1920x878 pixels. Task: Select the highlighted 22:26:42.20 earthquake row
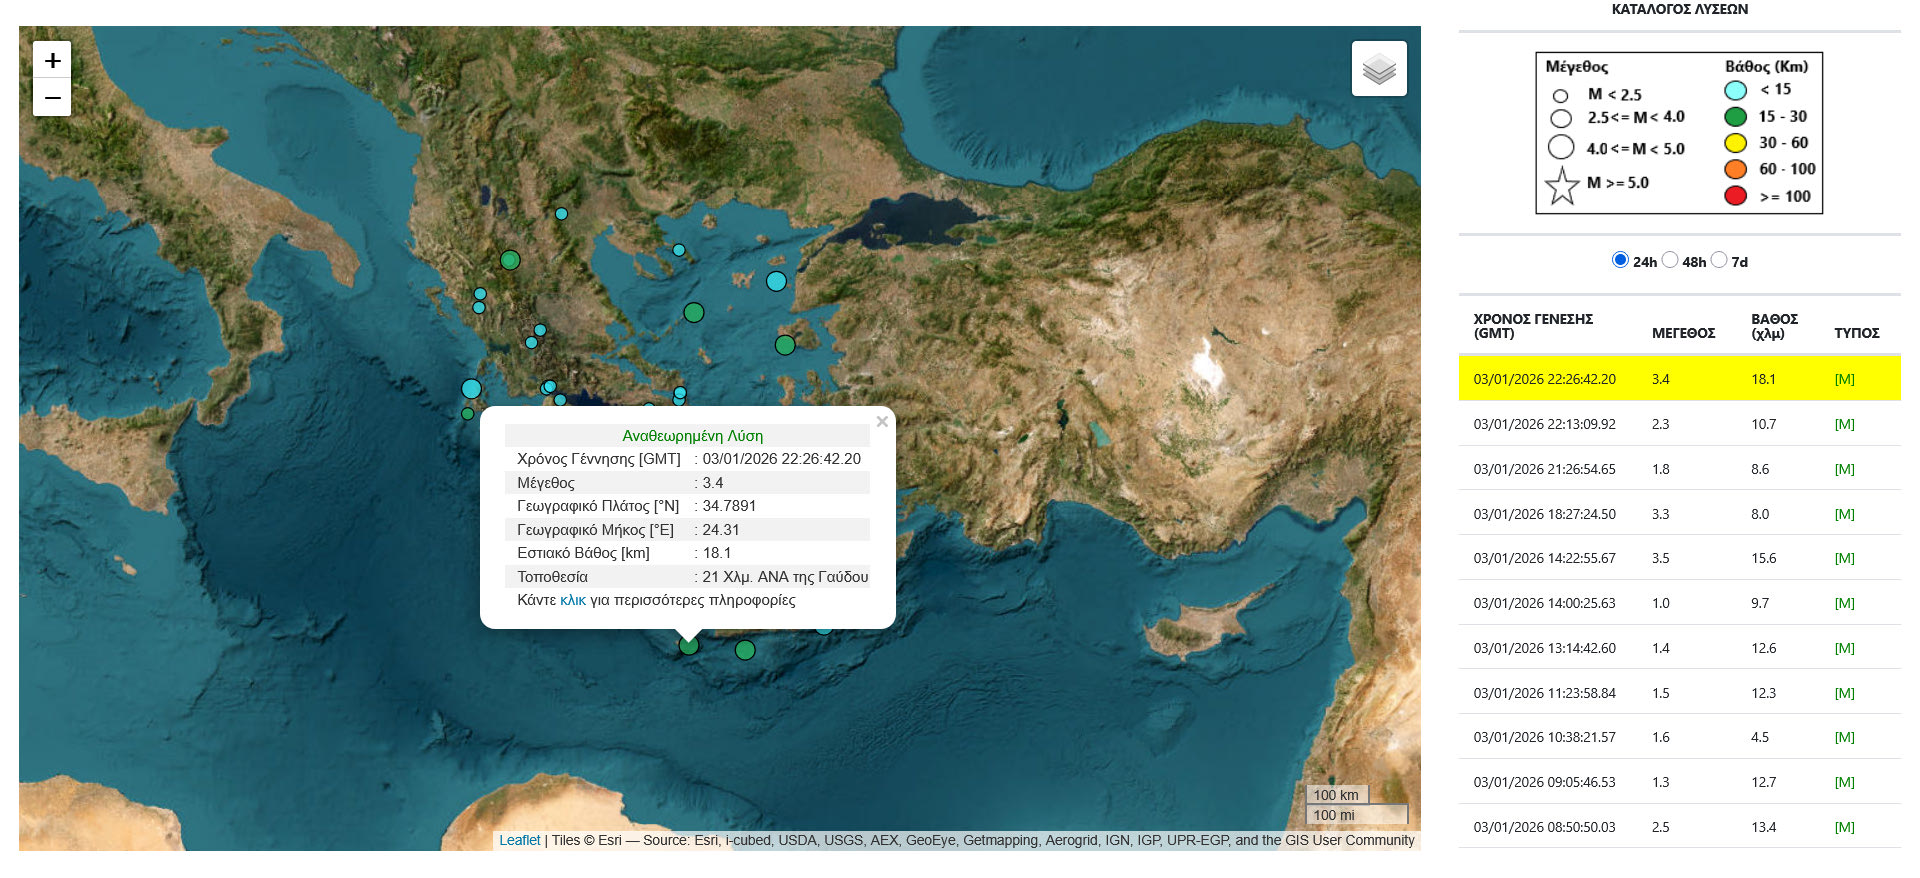click(x=1544, y=379)
